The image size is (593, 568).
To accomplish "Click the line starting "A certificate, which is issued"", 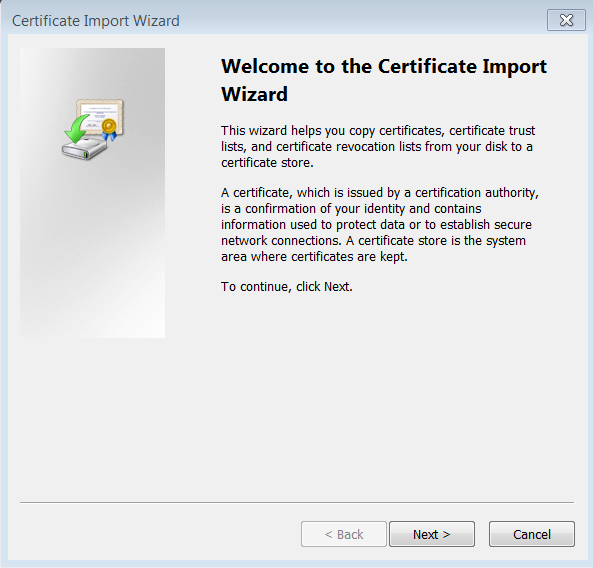I will 380,193.
